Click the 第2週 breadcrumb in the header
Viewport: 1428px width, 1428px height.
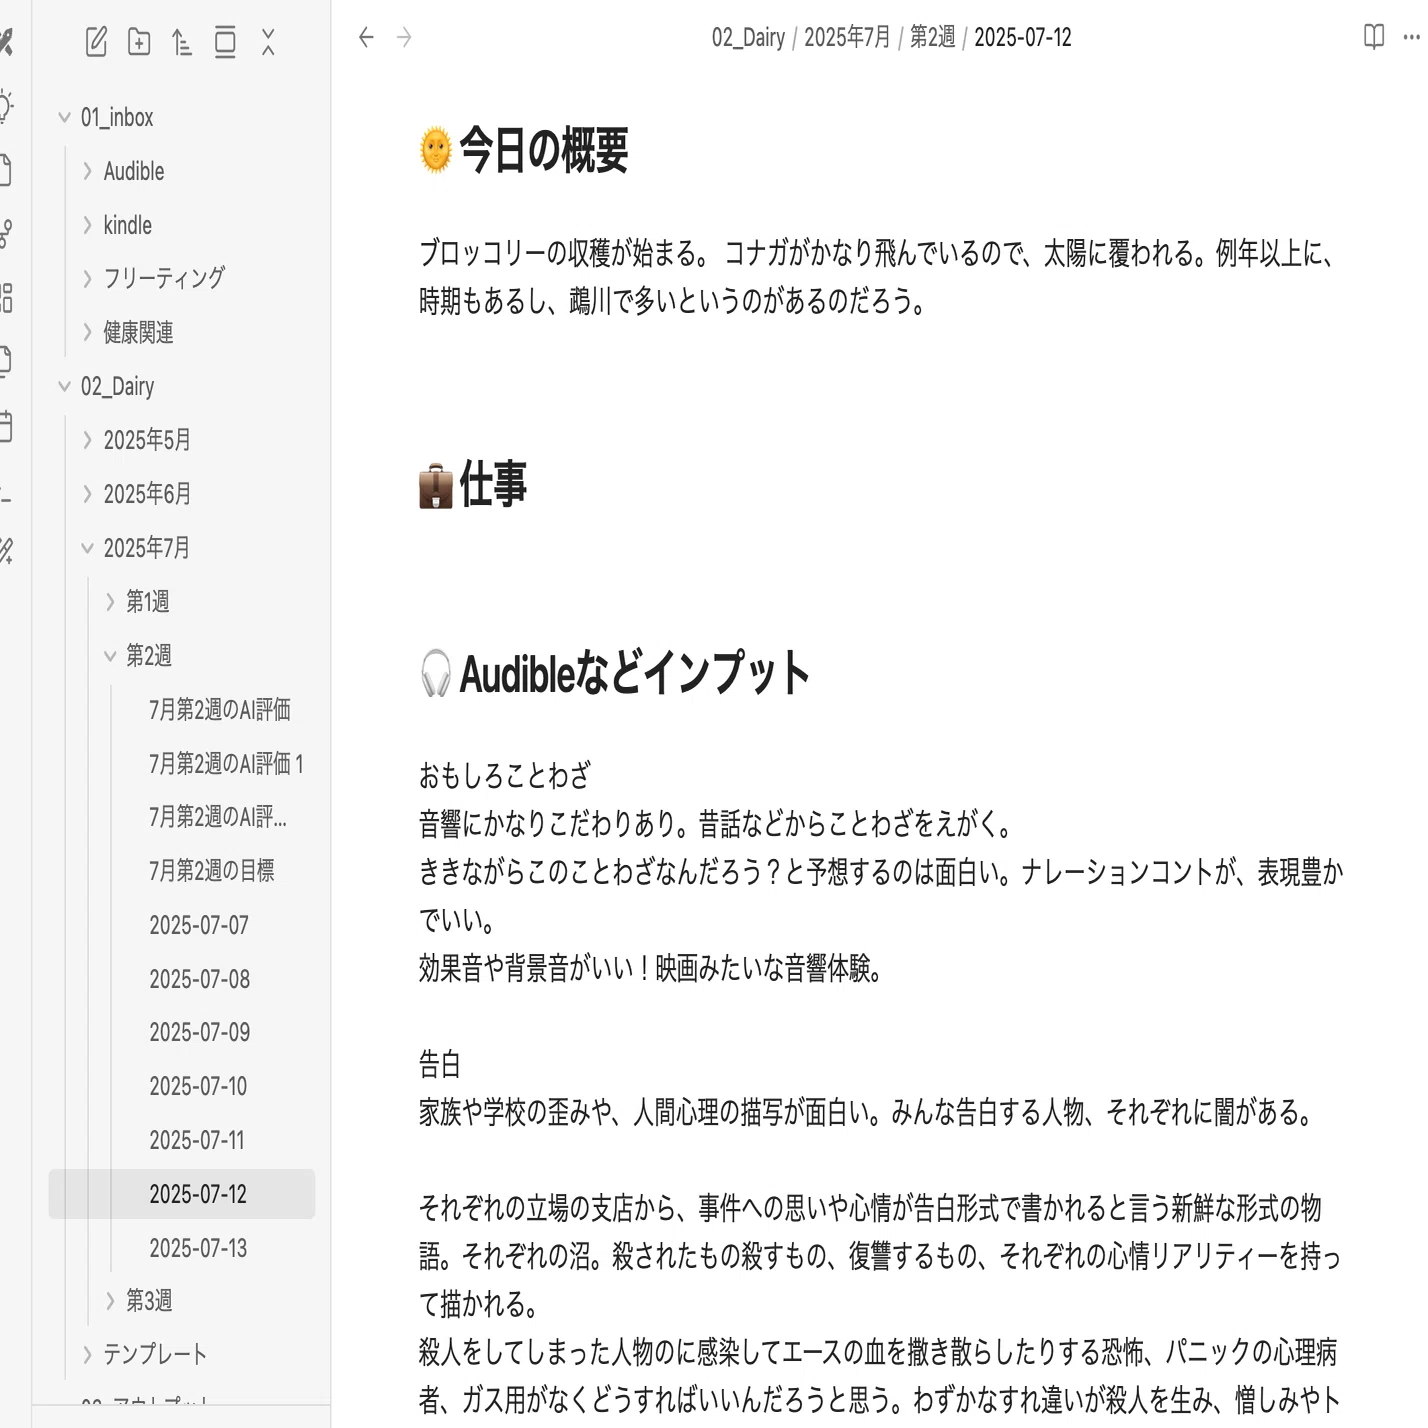(932, 38)
